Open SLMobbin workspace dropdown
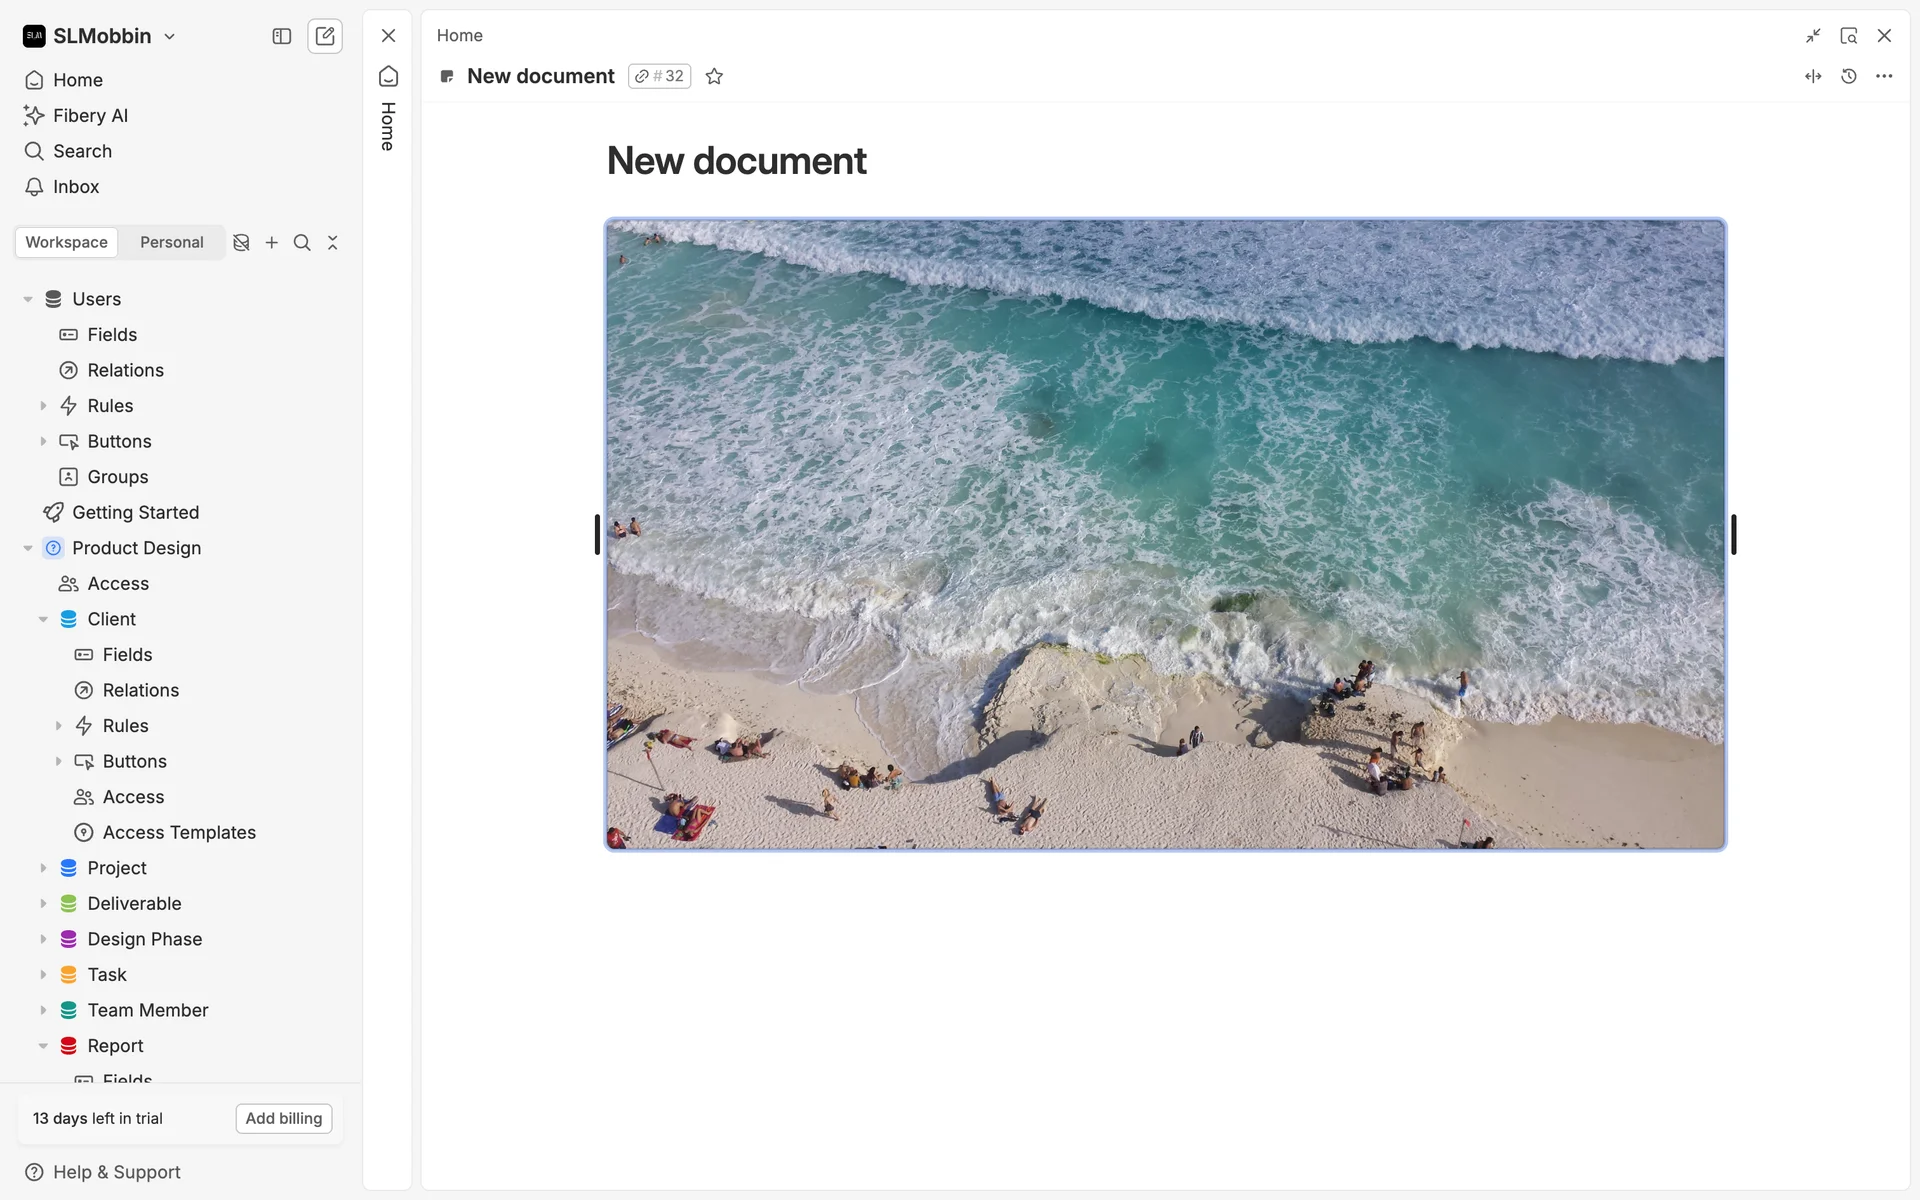1920x1200 pixels. coord(100,36)
